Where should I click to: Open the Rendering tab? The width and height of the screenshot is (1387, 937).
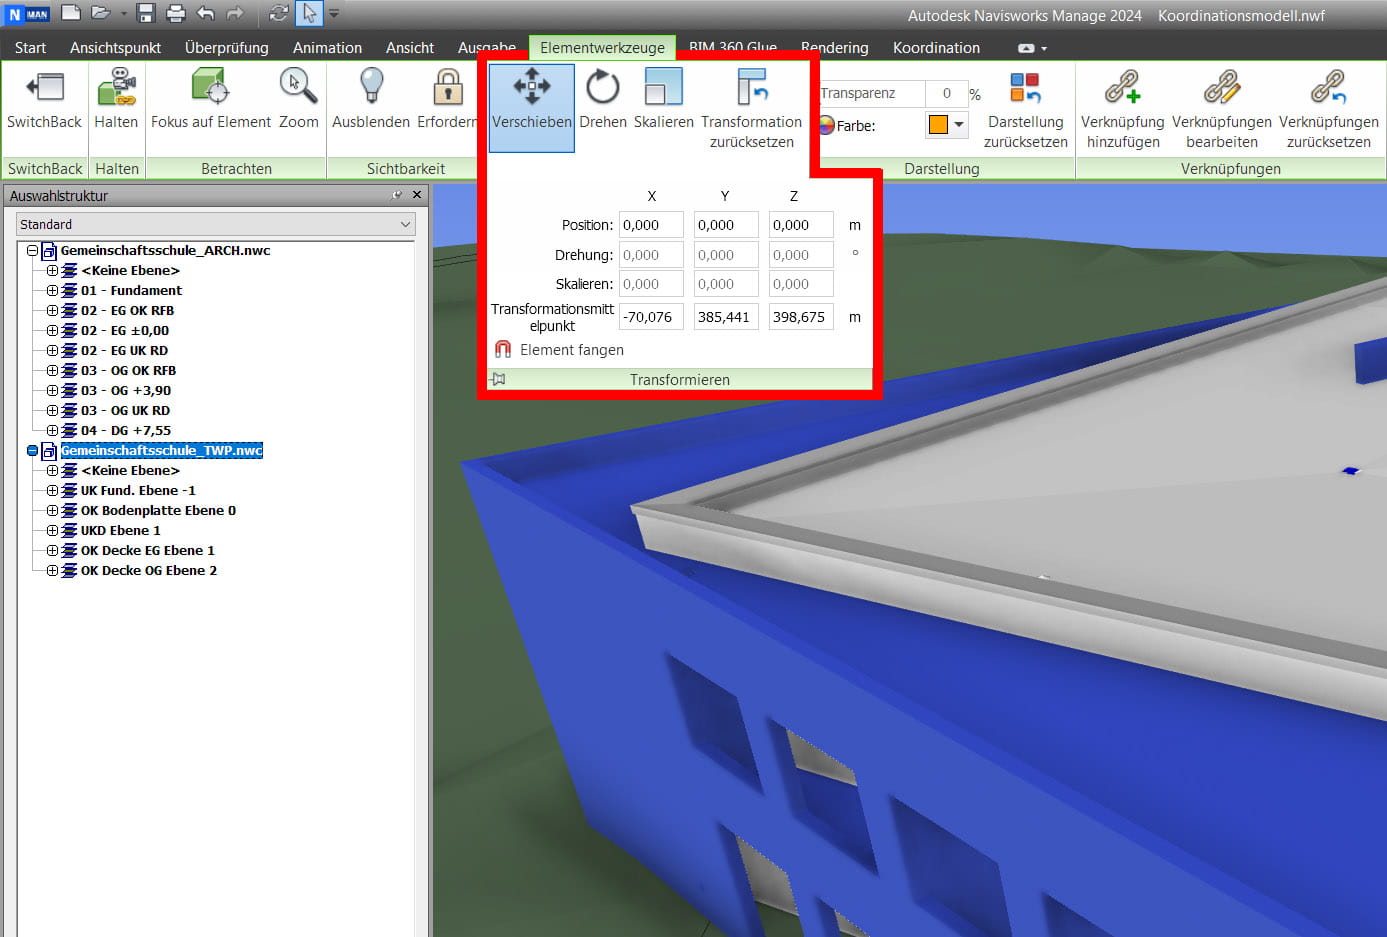coord(834,47)
